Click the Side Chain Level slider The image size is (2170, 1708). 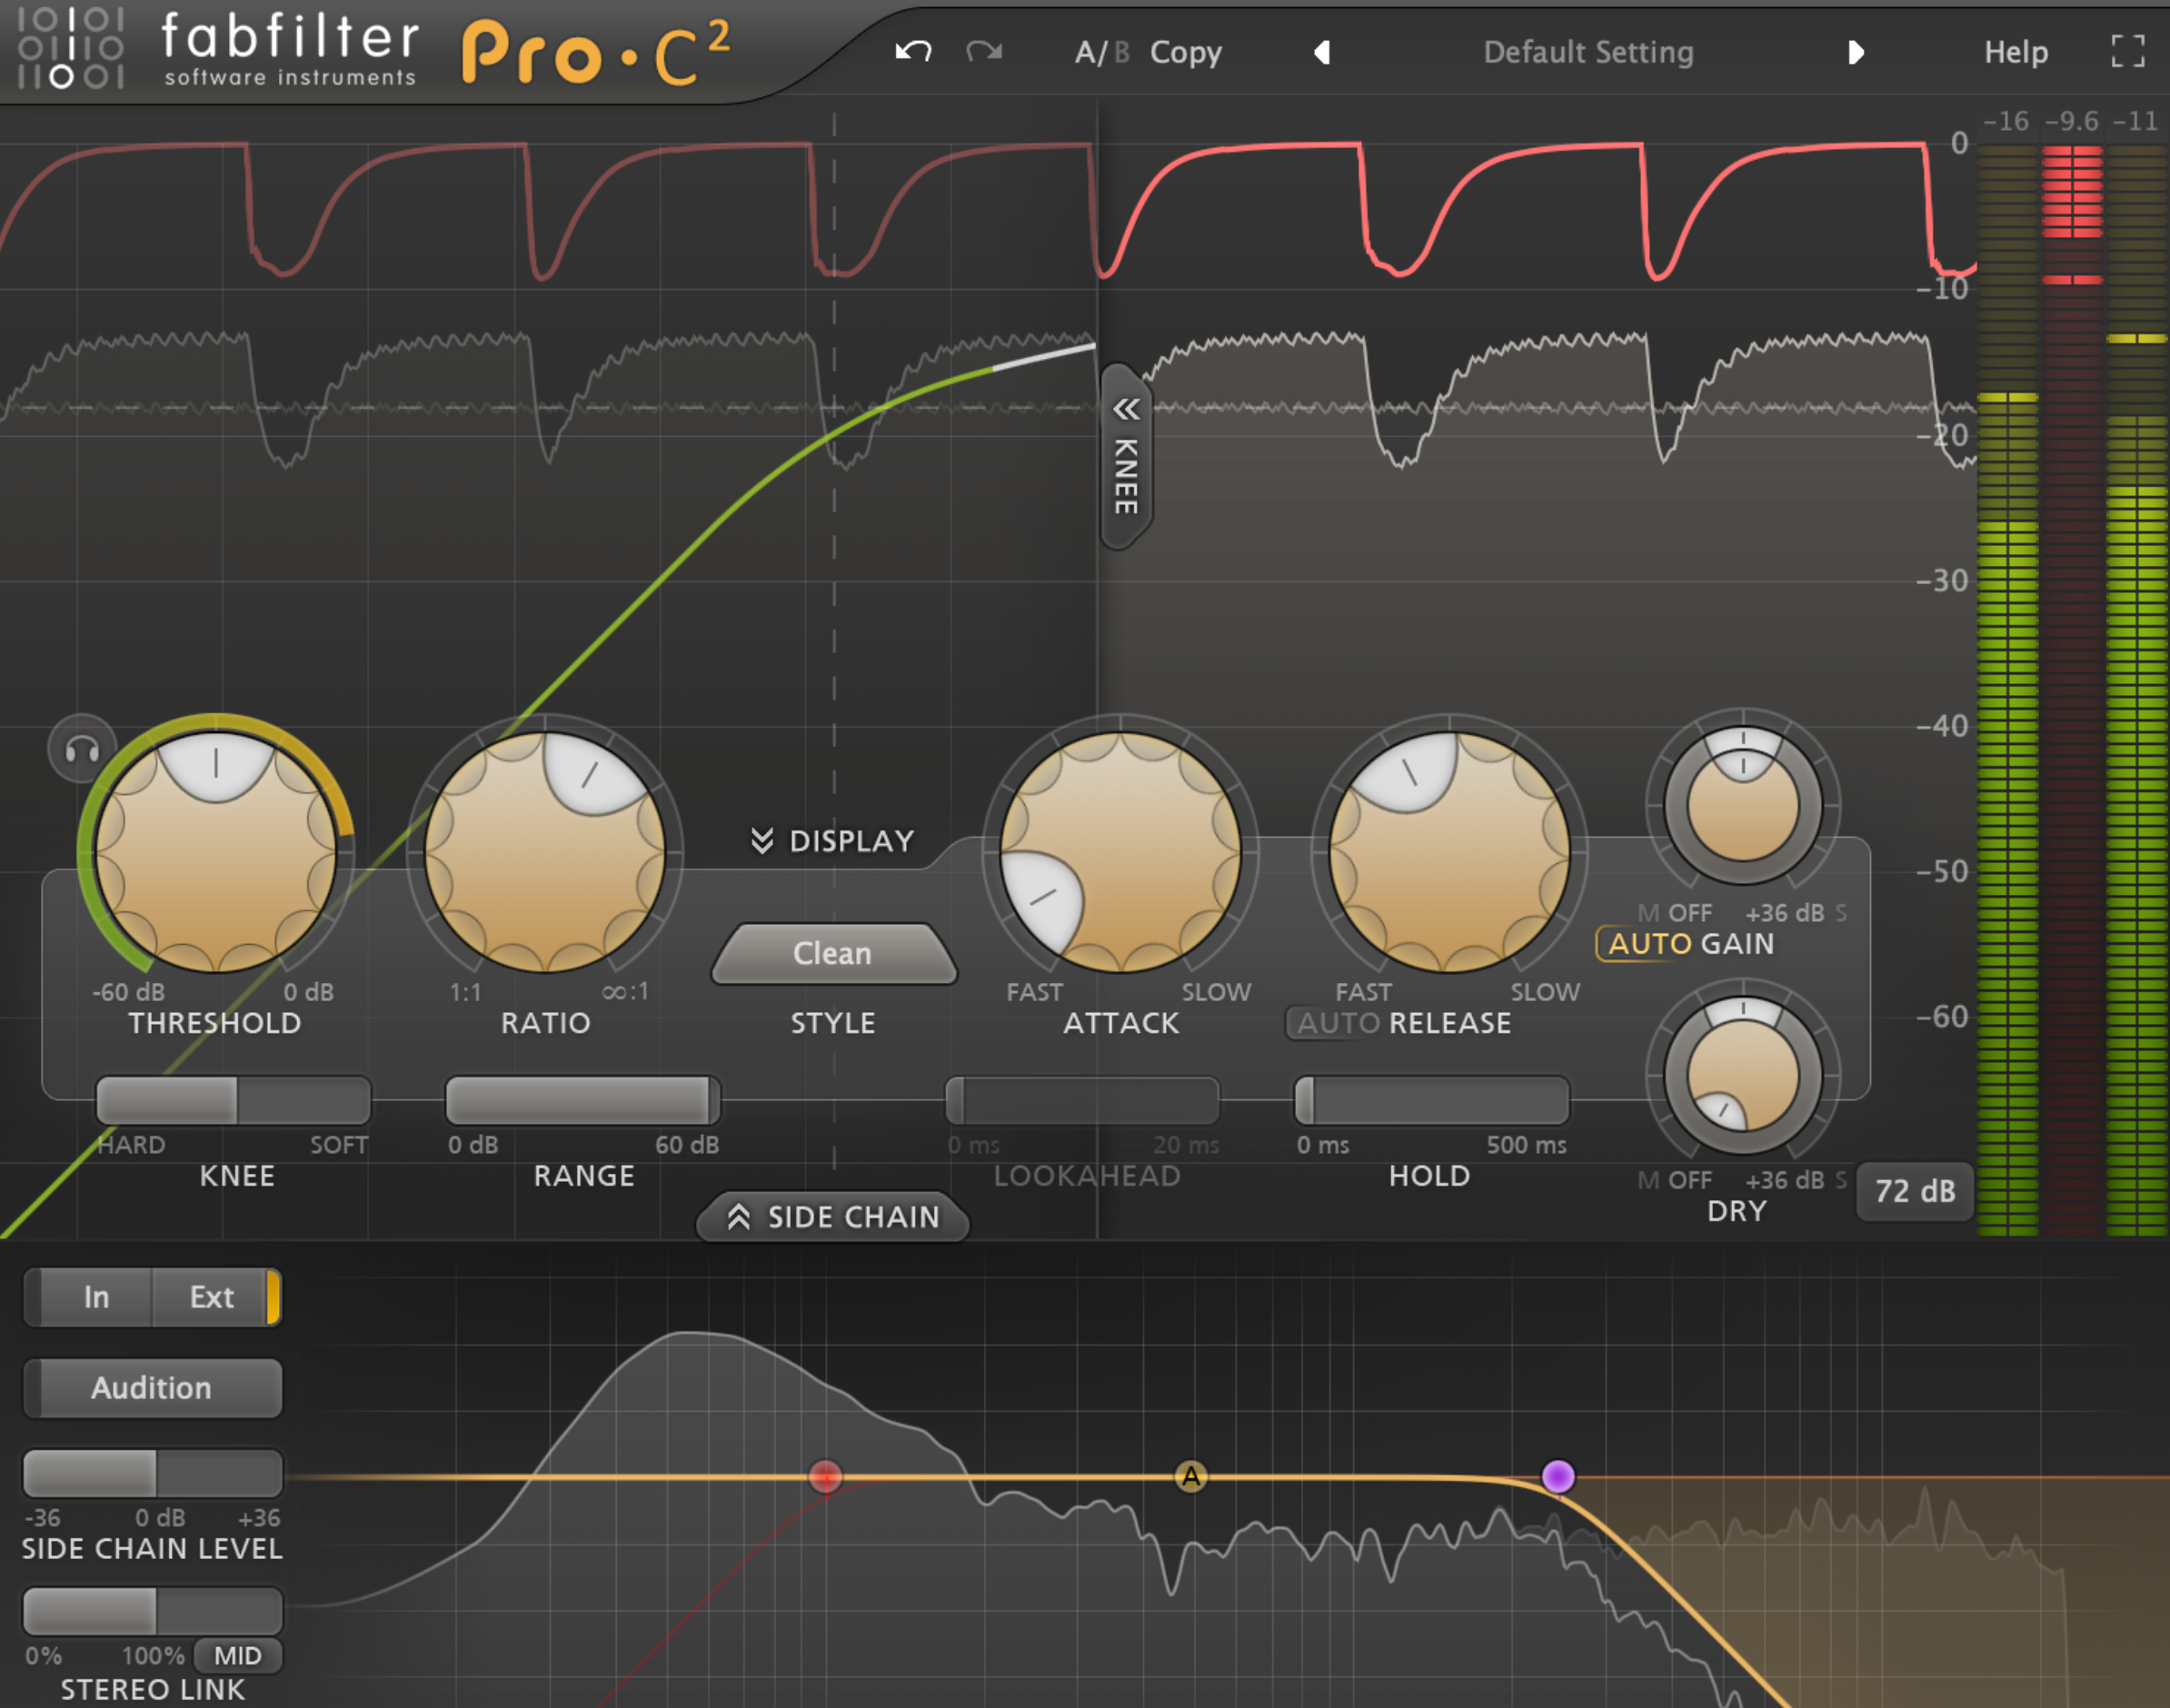[152, 1474]
